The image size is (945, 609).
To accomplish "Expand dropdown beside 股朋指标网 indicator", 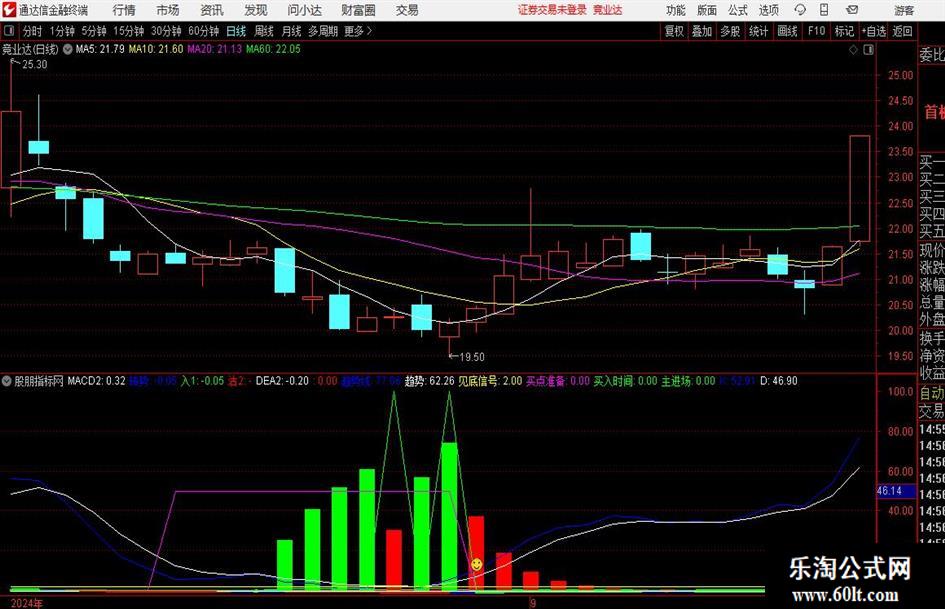I will point(7,381).
